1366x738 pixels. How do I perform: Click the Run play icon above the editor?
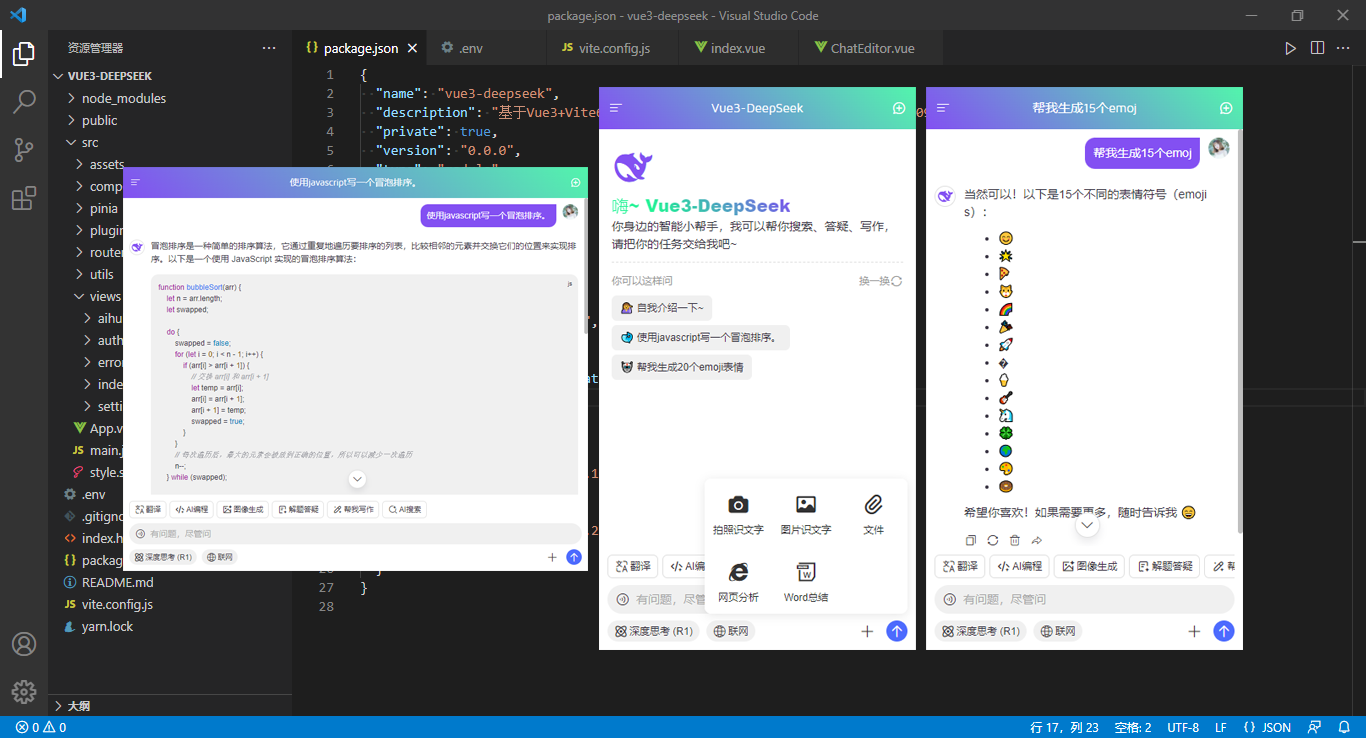tap(1291, 48)
